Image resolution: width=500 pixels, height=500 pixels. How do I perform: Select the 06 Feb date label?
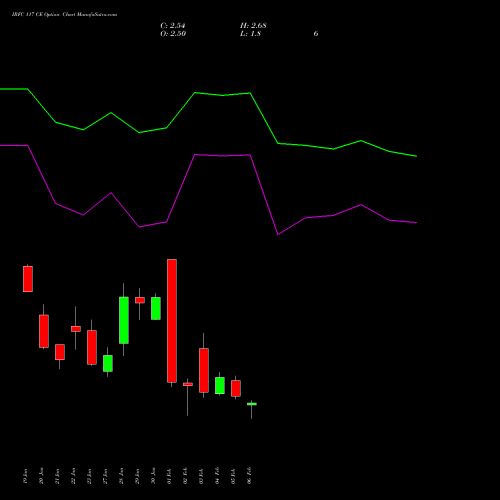pos(250,475)
